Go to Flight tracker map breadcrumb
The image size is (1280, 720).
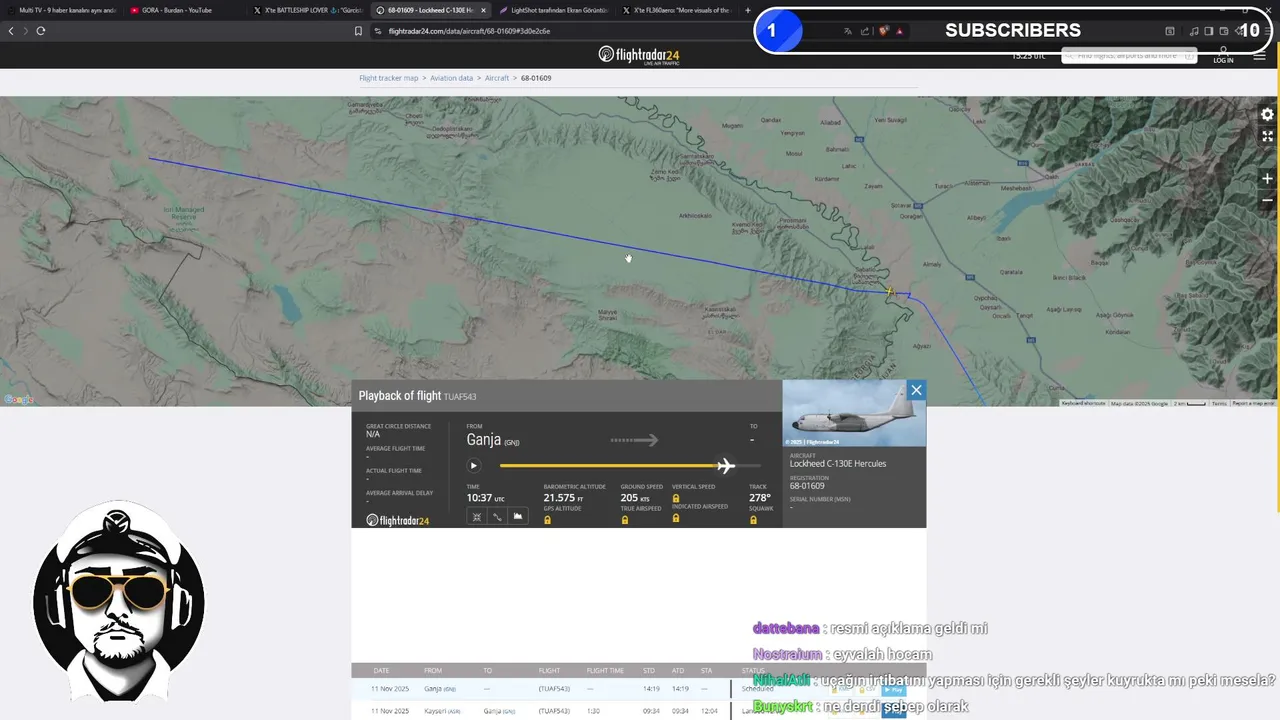point(389,78)
